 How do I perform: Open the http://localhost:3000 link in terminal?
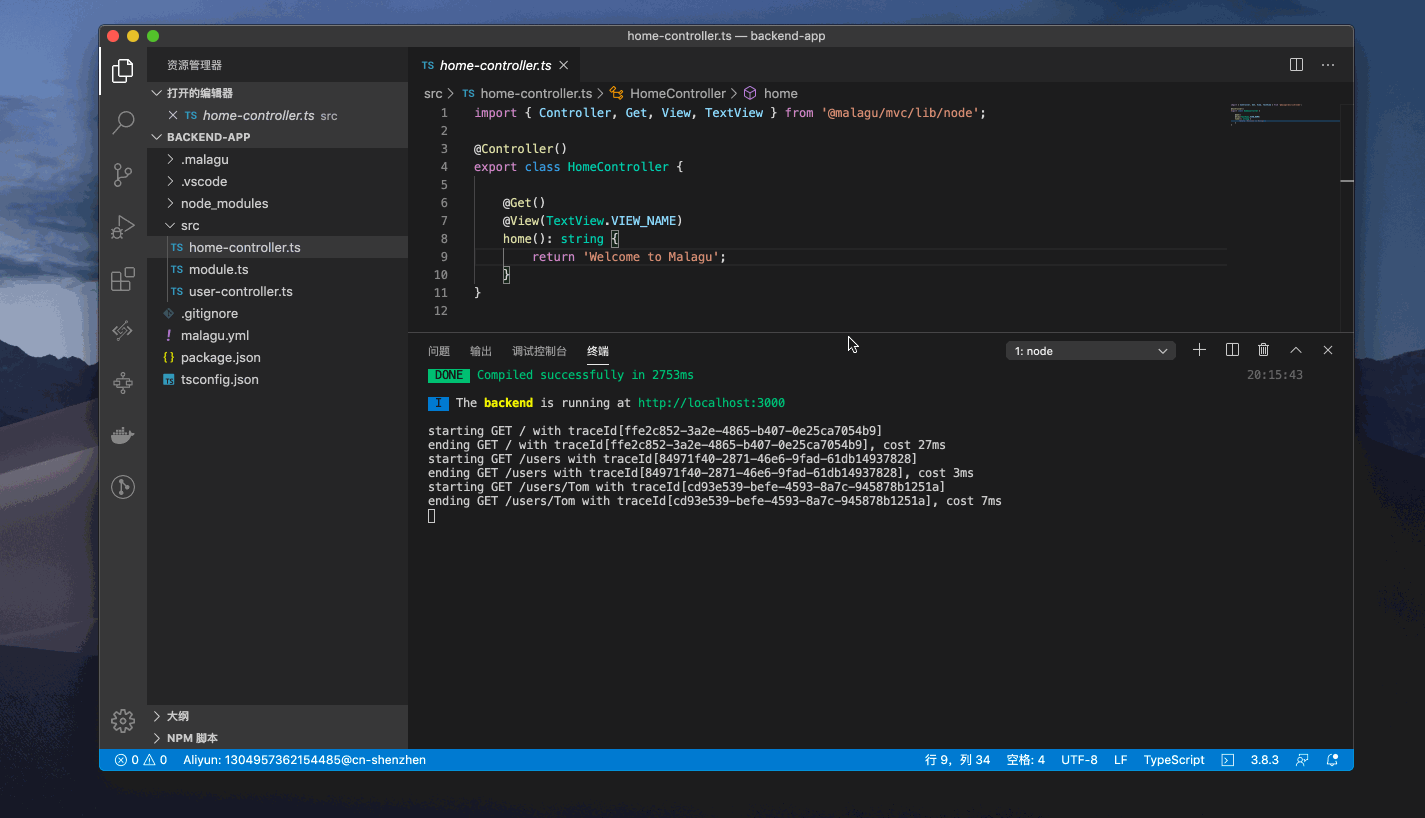coord(711,403)
